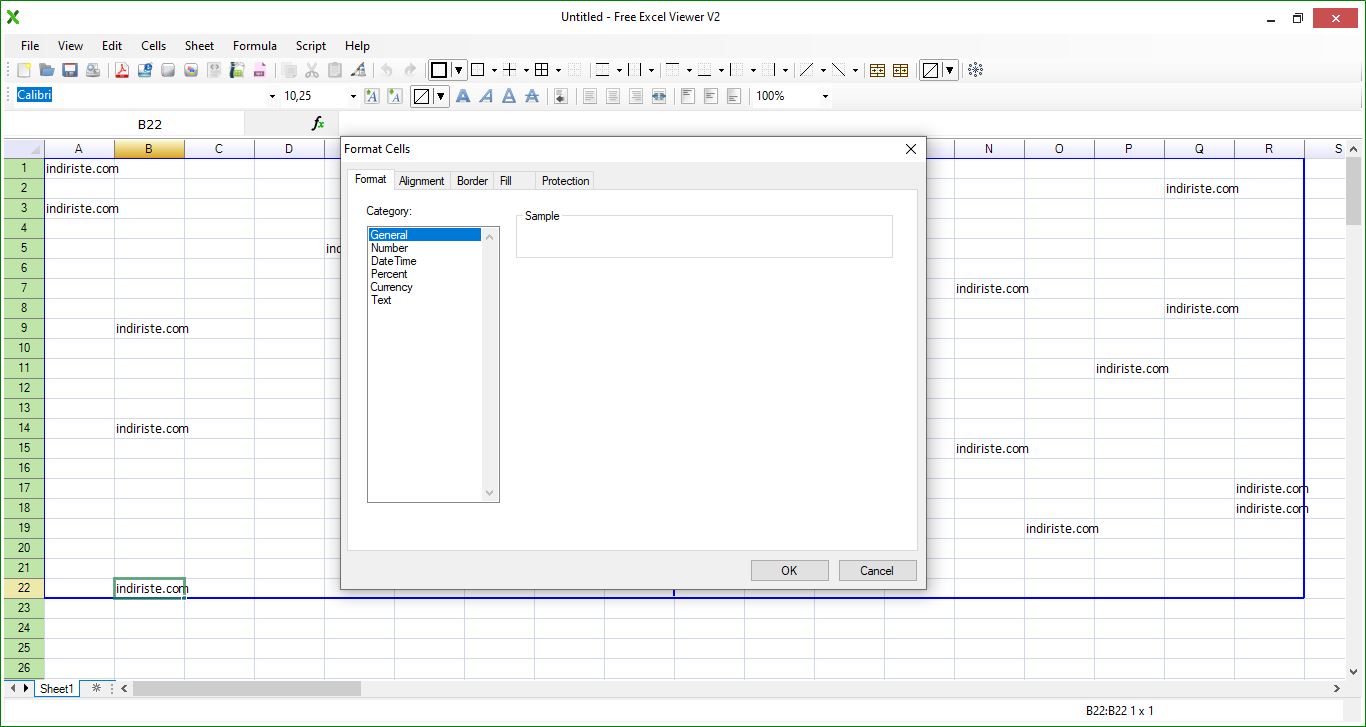Expand the text color dropdown arrow
The image size is (1366, 727).
tap(440, 96)
